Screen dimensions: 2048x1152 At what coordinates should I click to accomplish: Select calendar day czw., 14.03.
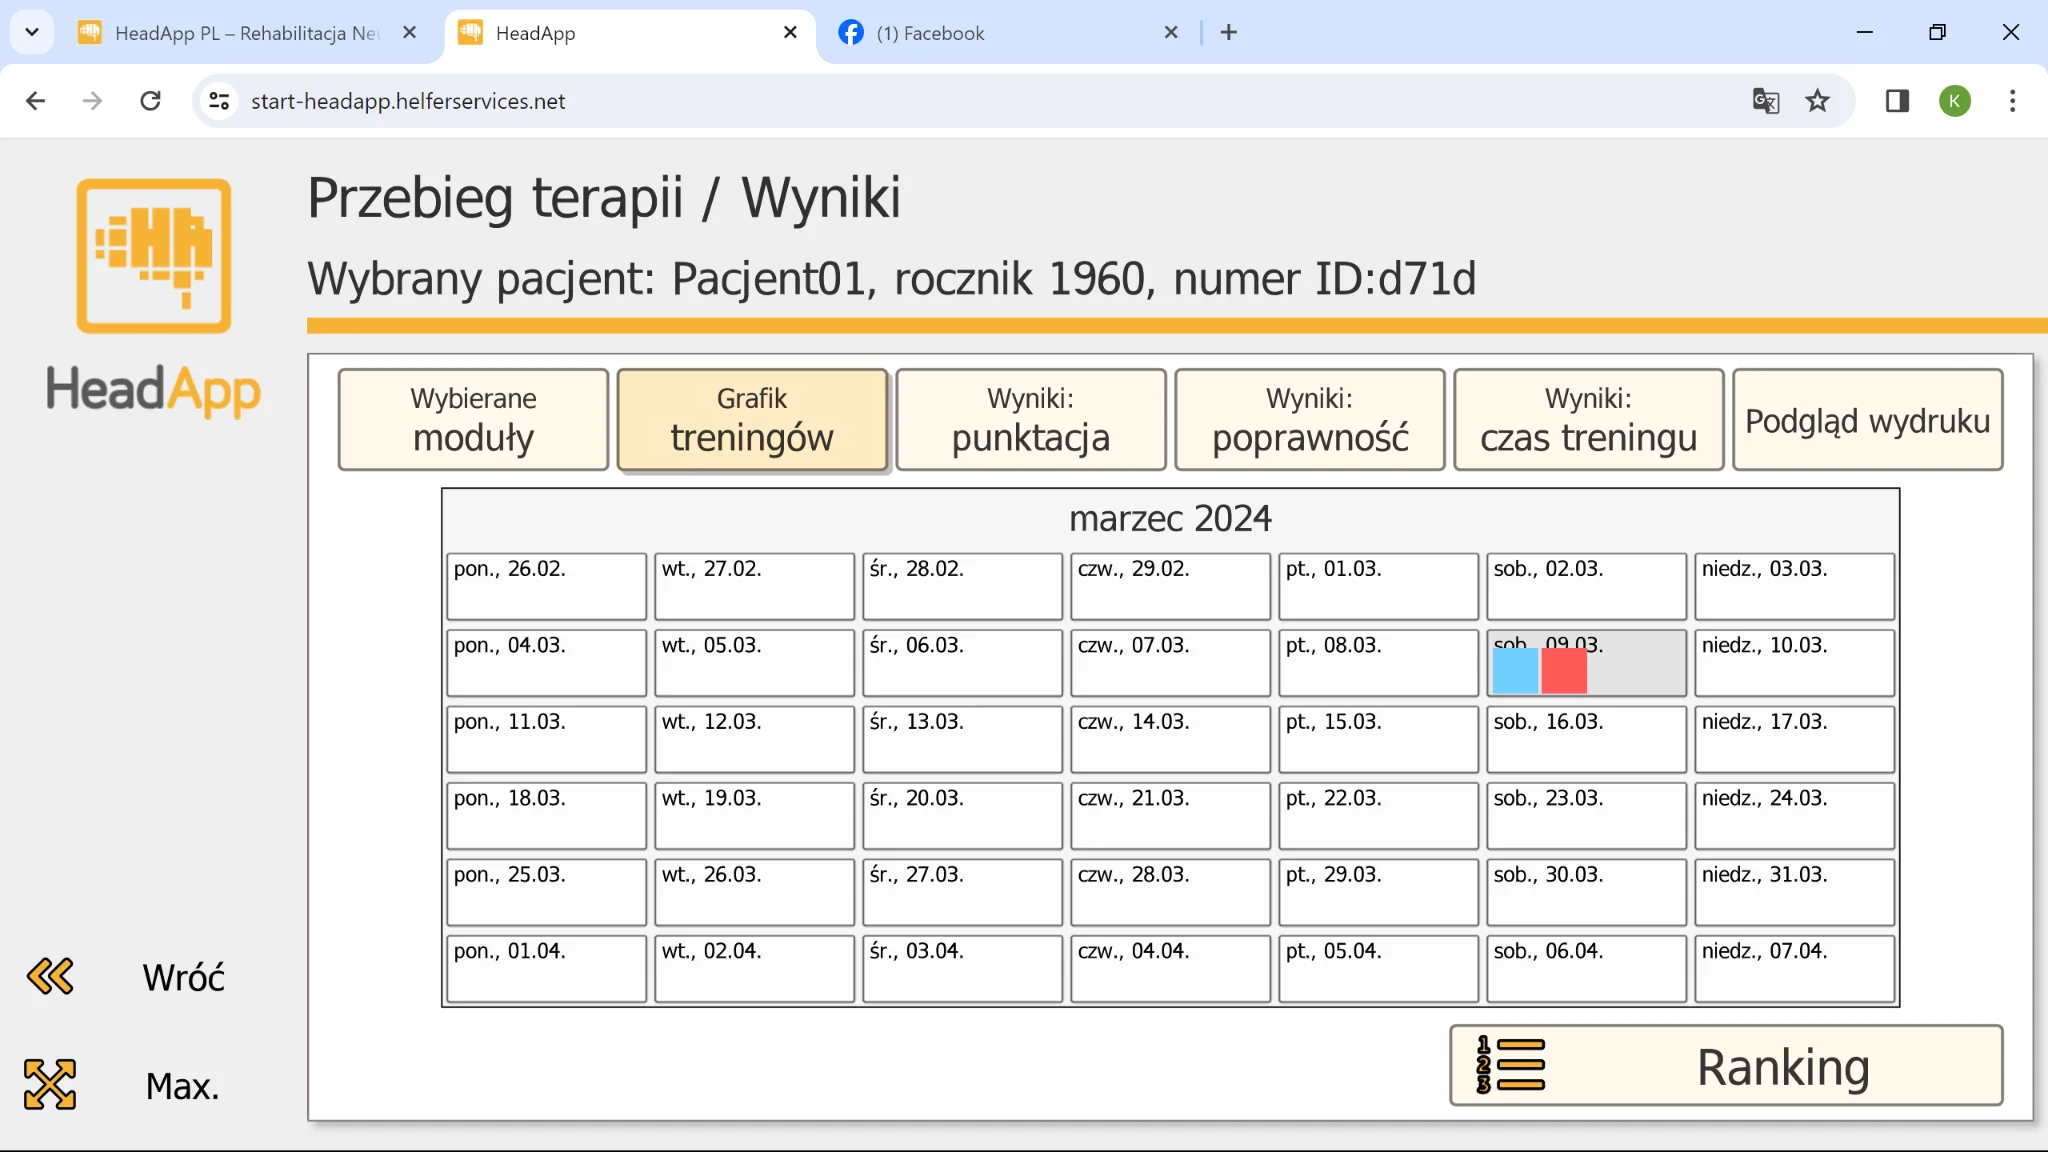pos(1170,739)
